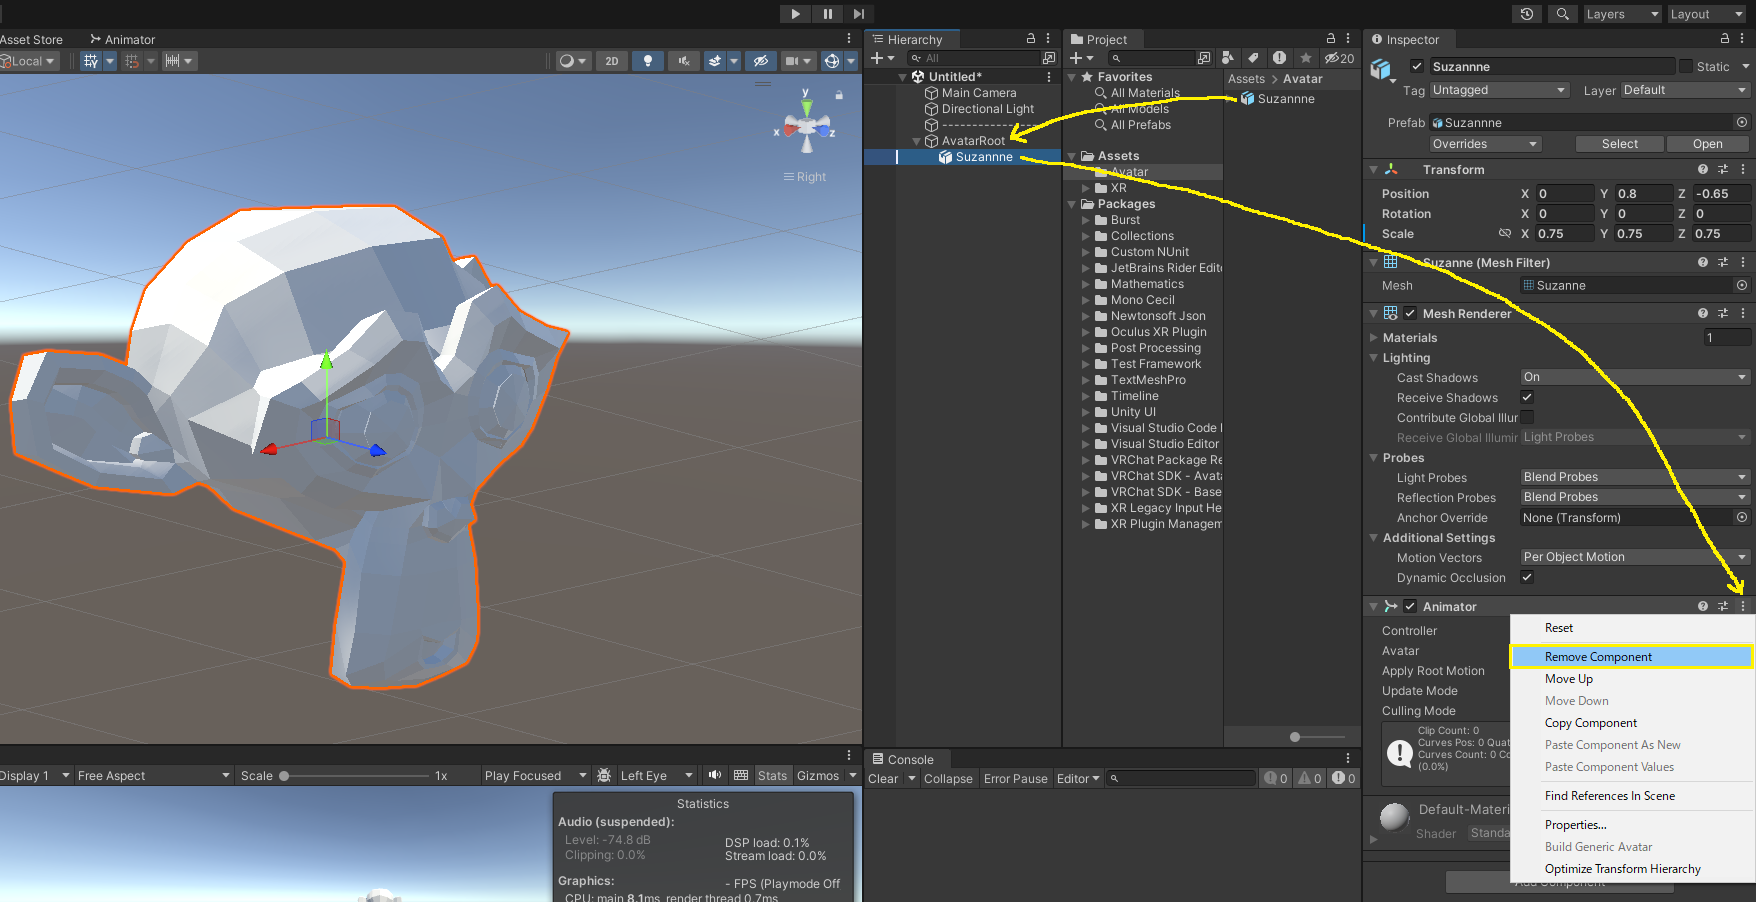
Task: Open the Free Aspect dropdown
Action: [154, 775]
